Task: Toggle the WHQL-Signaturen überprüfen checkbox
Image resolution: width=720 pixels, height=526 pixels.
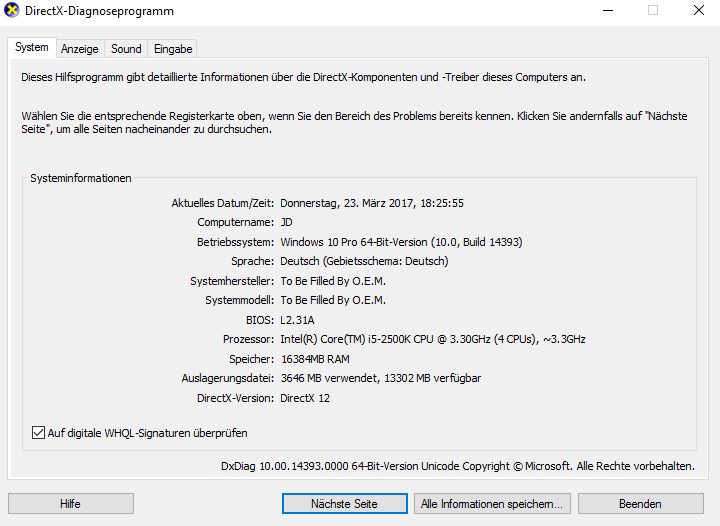Action: tap(38, 432)
